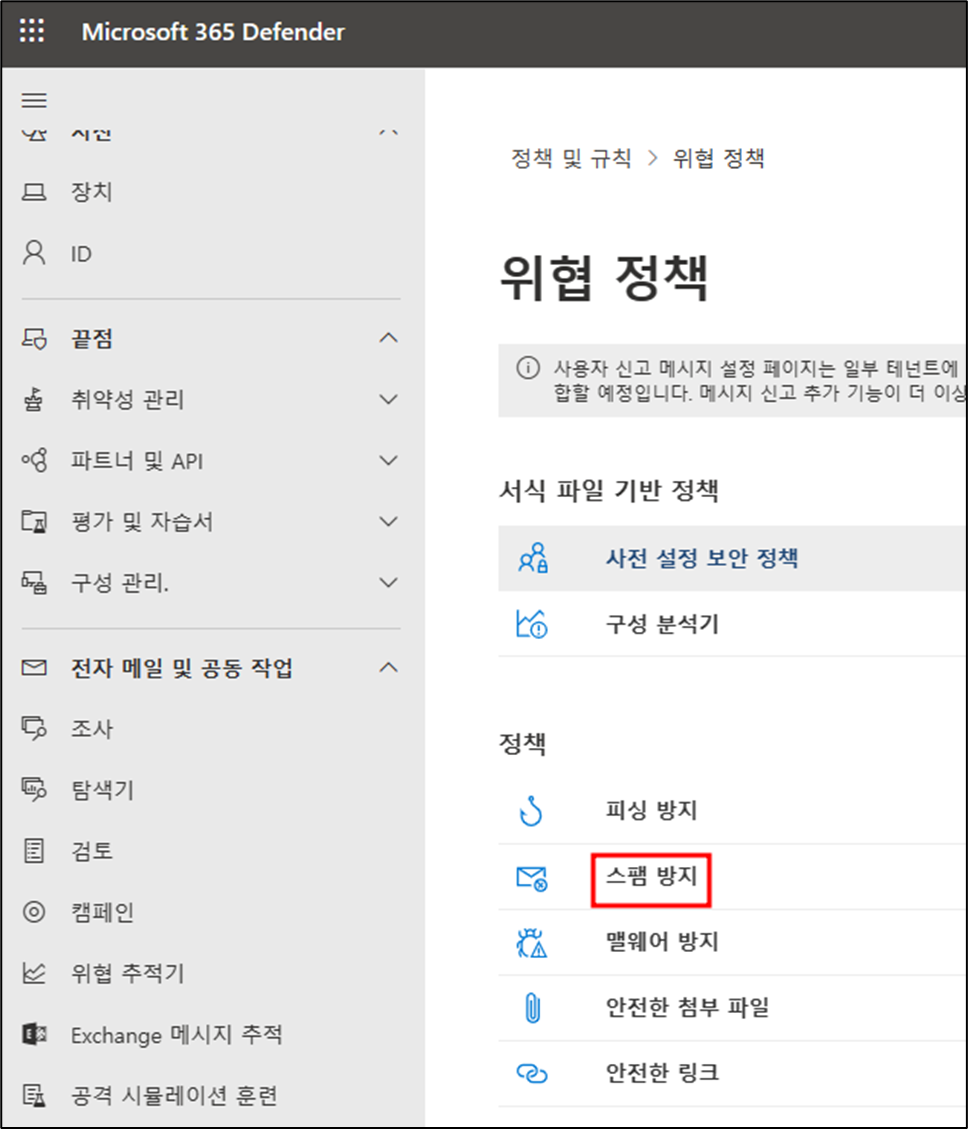Image resolution: width=968 pixels, height=1129 pixels.
Task: Click the 구성 분석기 chart icon
Action: point(531,625)
